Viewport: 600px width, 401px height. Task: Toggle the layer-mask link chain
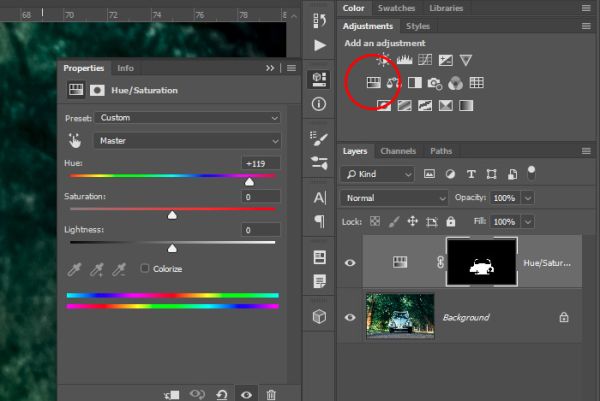click(x=440, y=262)
